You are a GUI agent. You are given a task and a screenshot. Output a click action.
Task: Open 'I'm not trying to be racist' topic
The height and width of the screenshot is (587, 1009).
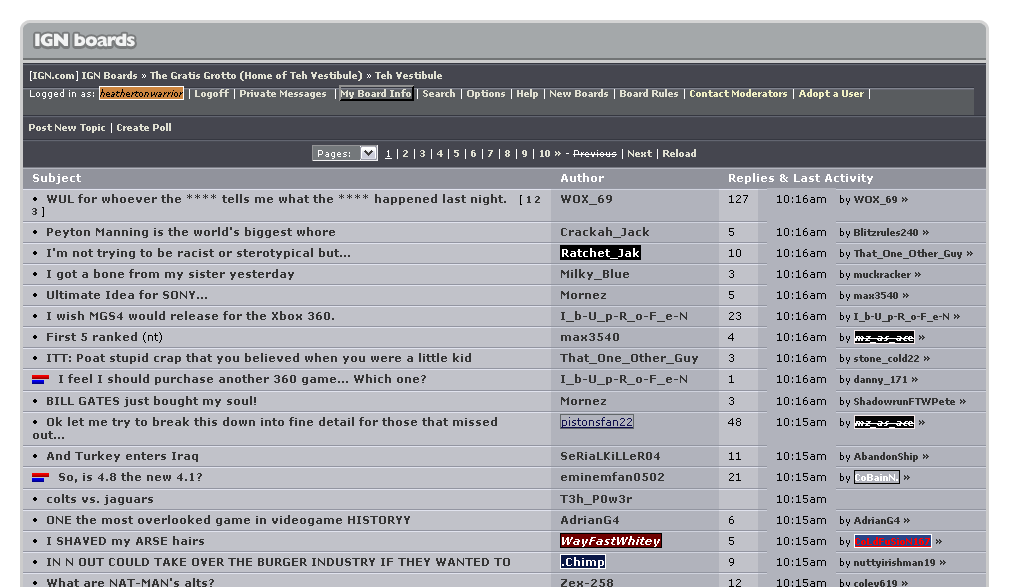(x=199, y=253)
